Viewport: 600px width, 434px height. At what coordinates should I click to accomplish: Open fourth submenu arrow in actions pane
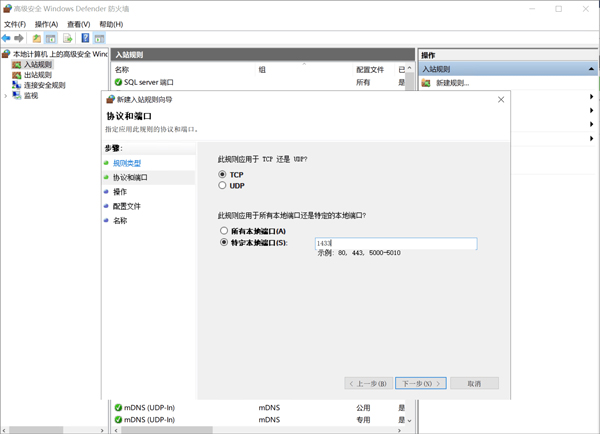click(591, 138)
